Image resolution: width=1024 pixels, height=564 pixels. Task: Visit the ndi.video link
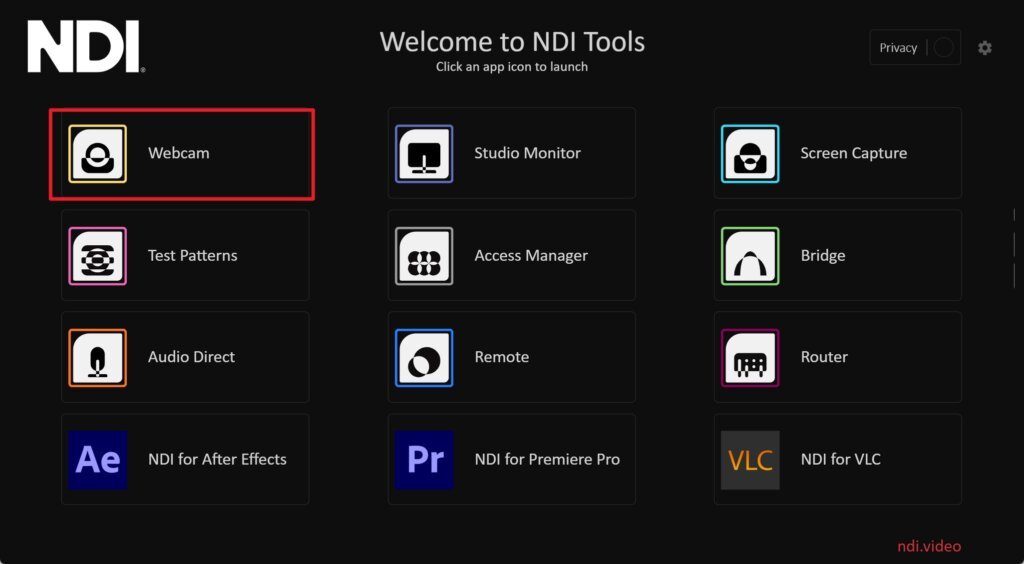[x=928, y=546]
